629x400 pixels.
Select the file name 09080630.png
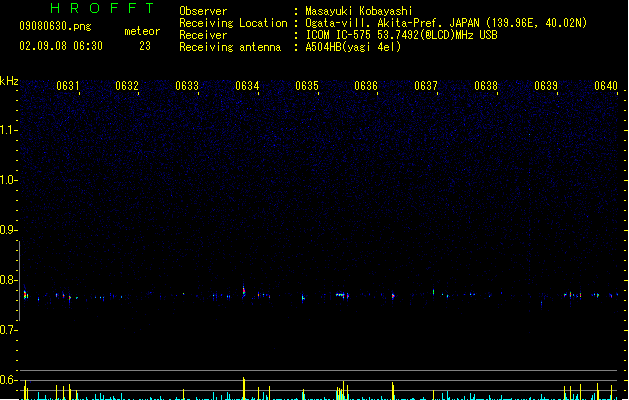(x=55, y=26)
